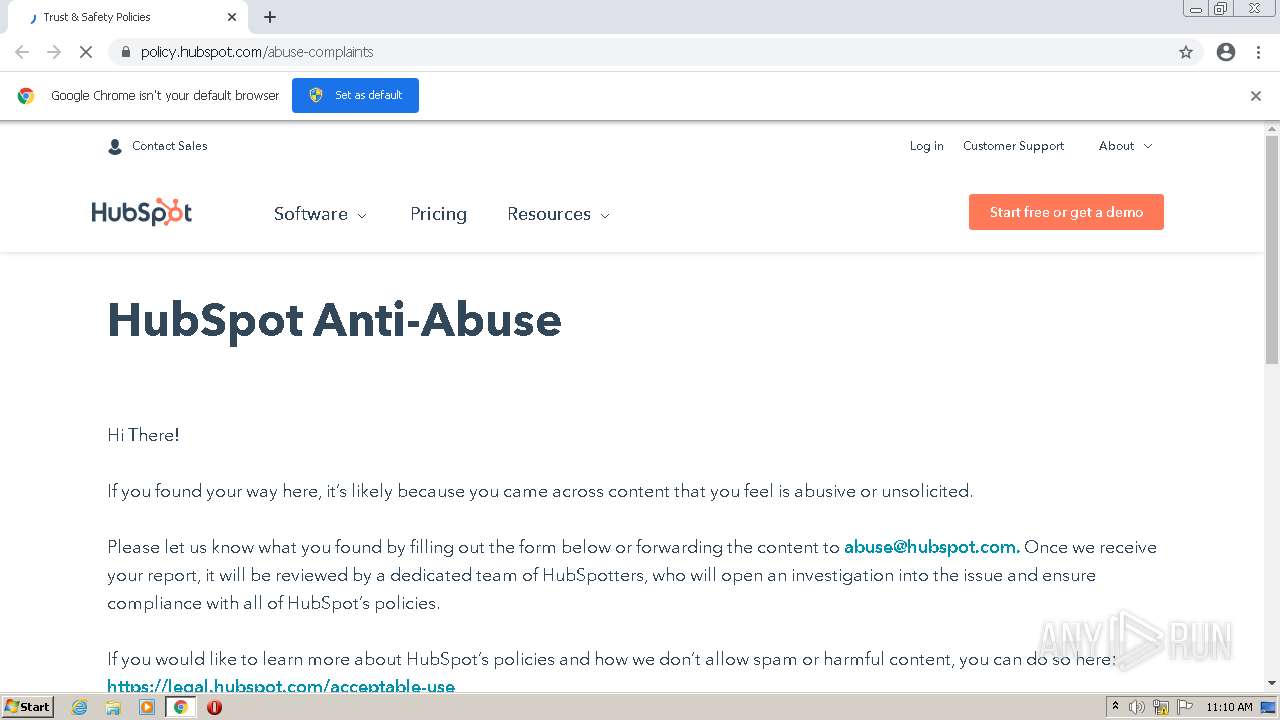Open a new tab with plus icon

click(270, 17)
